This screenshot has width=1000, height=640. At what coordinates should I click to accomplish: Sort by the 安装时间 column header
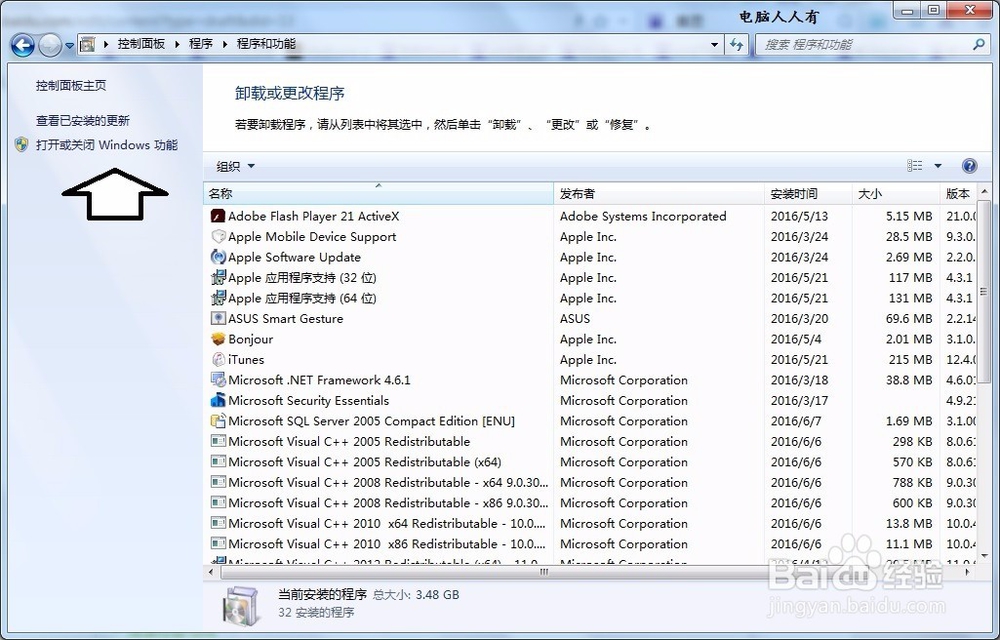pyautogui.click(x=808, y=194)
